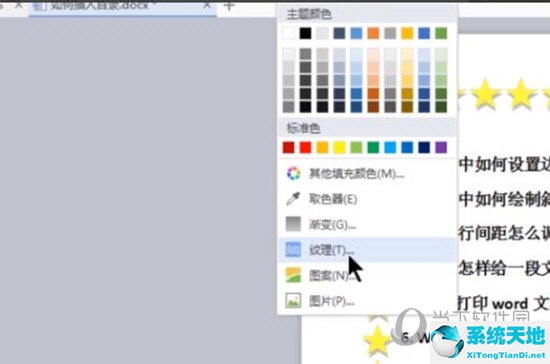Pick the light green standard color
The width and height of the screenshot is (550, 364).
[356, 148]
